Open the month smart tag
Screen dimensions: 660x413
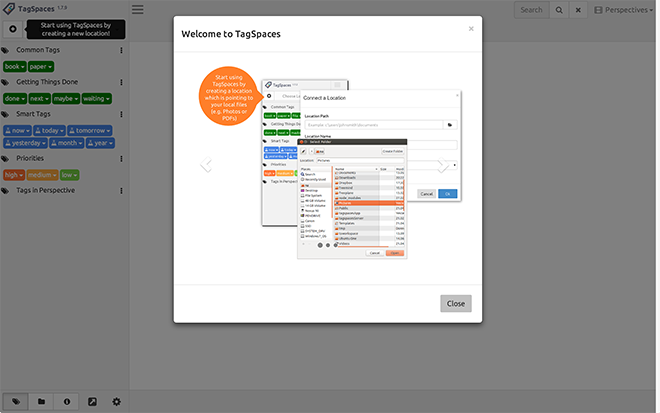pyautogui.click(x=67, y=143)
